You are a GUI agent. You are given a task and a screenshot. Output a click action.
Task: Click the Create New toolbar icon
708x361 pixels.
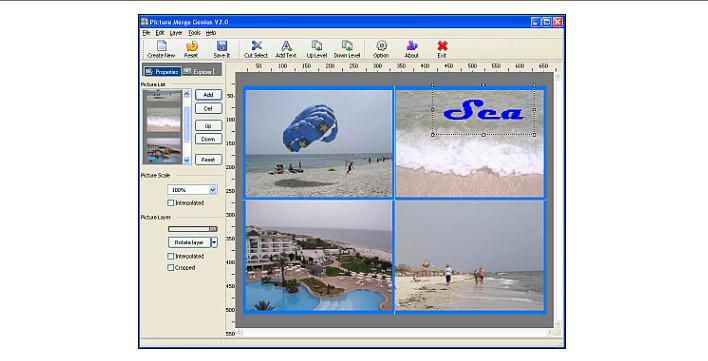point(161,49)
